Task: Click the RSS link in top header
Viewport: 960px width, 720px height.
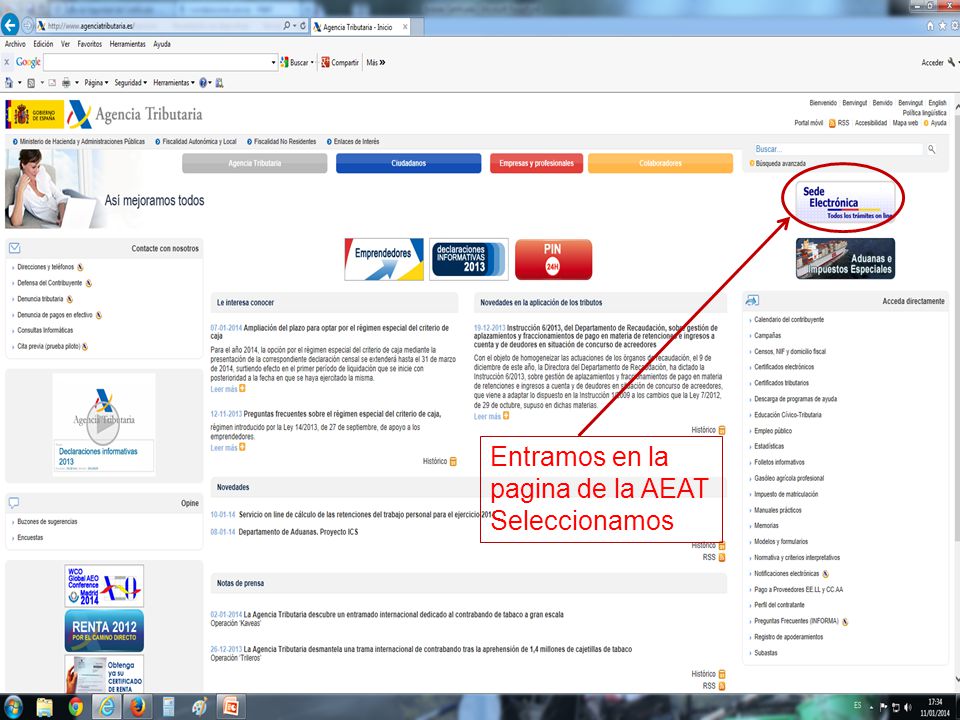Action: coord(843,123)
